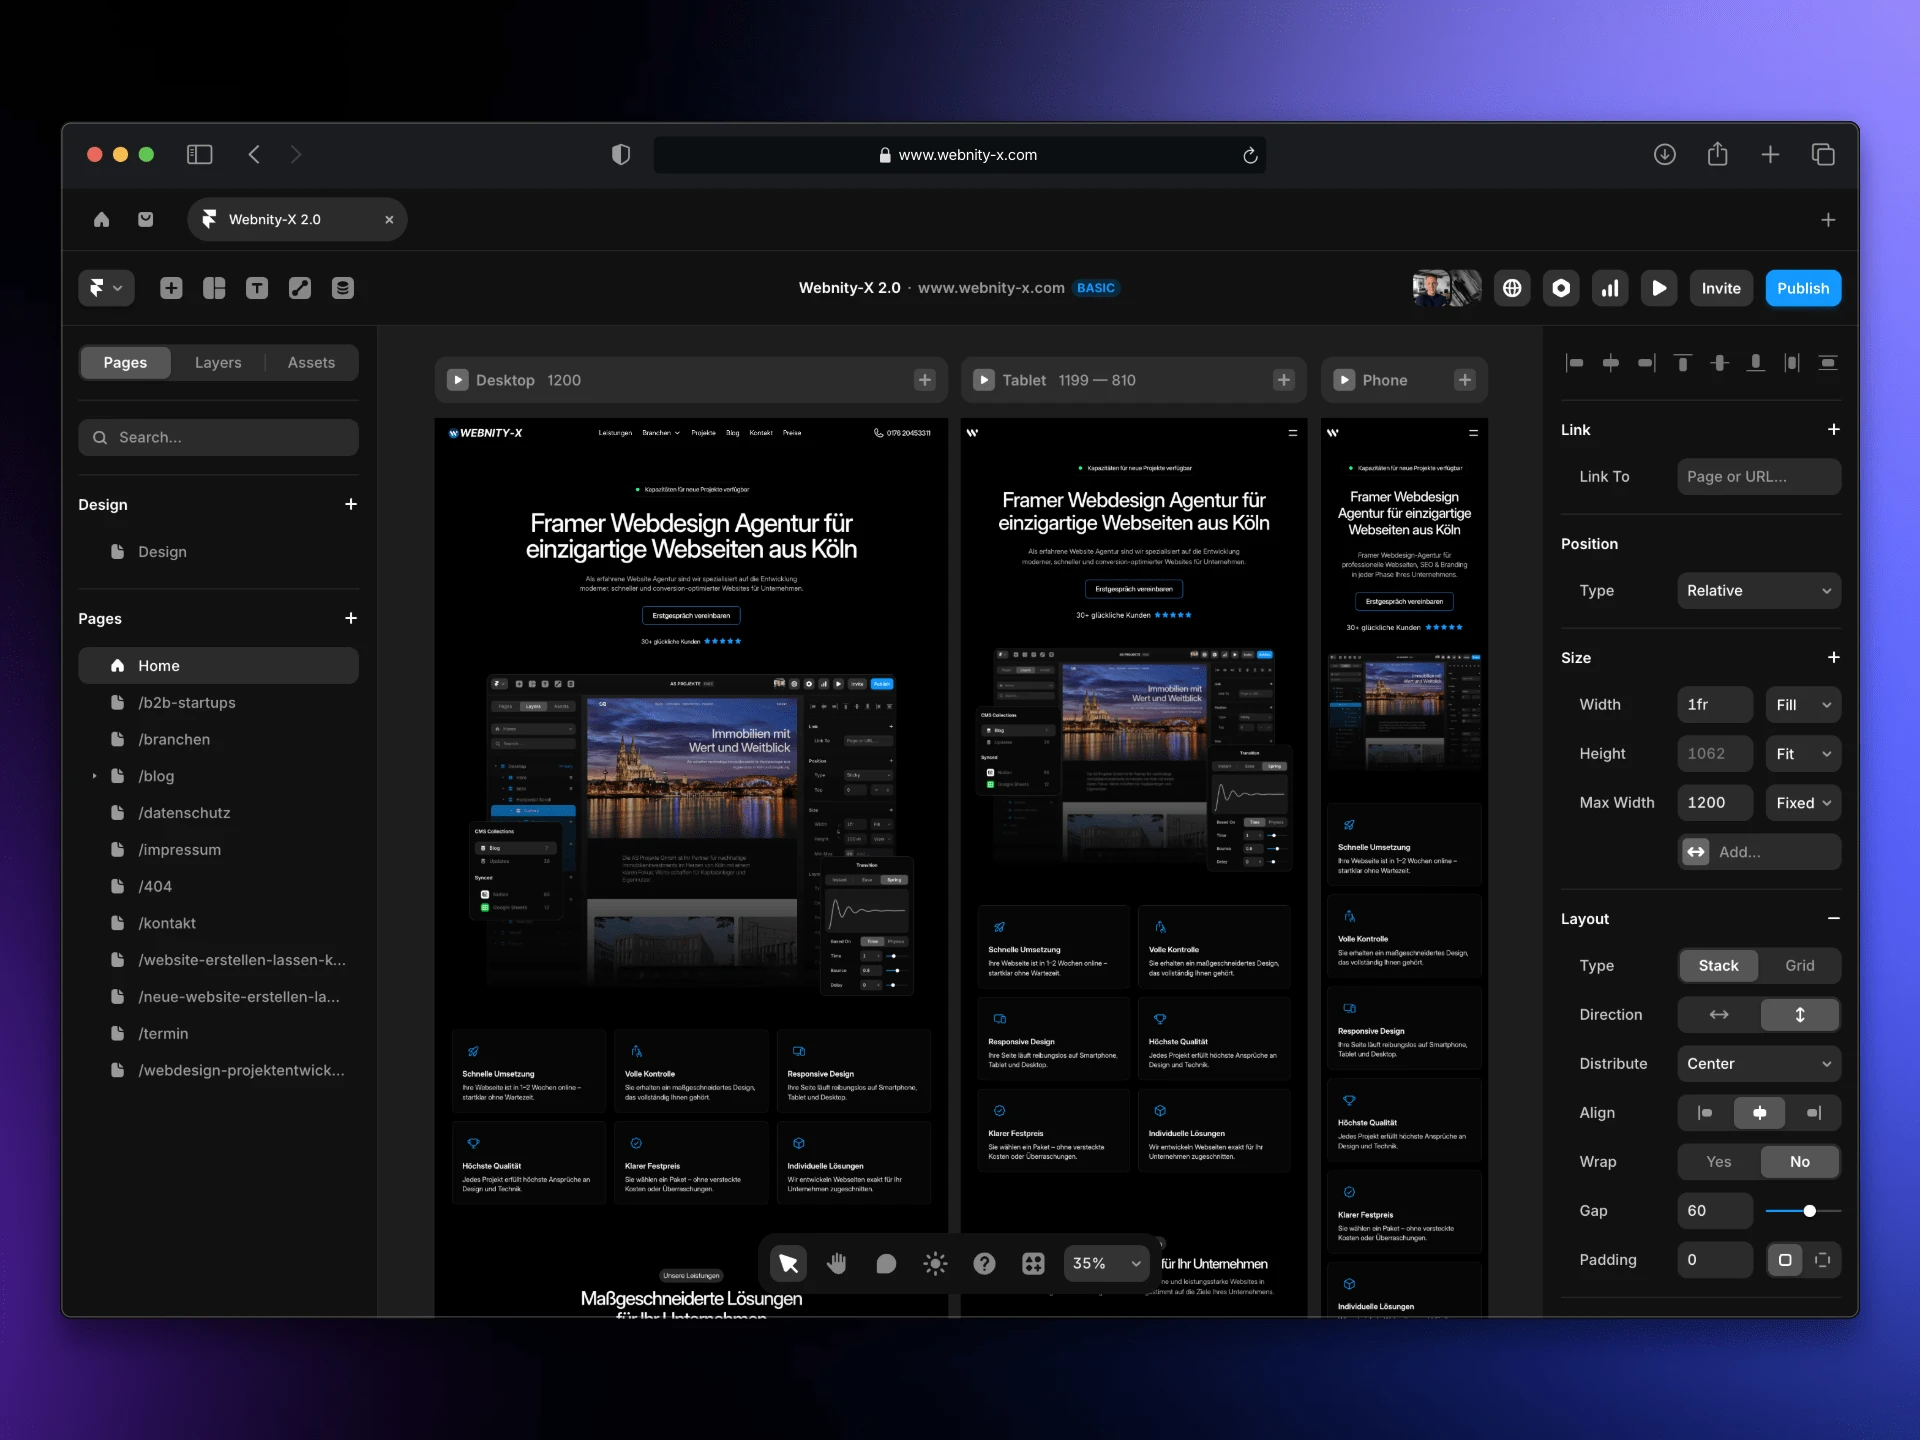Click the blue Publish button
Image resolution: width=1920 pixels, height=1440 pixels.
point(1803,288)
